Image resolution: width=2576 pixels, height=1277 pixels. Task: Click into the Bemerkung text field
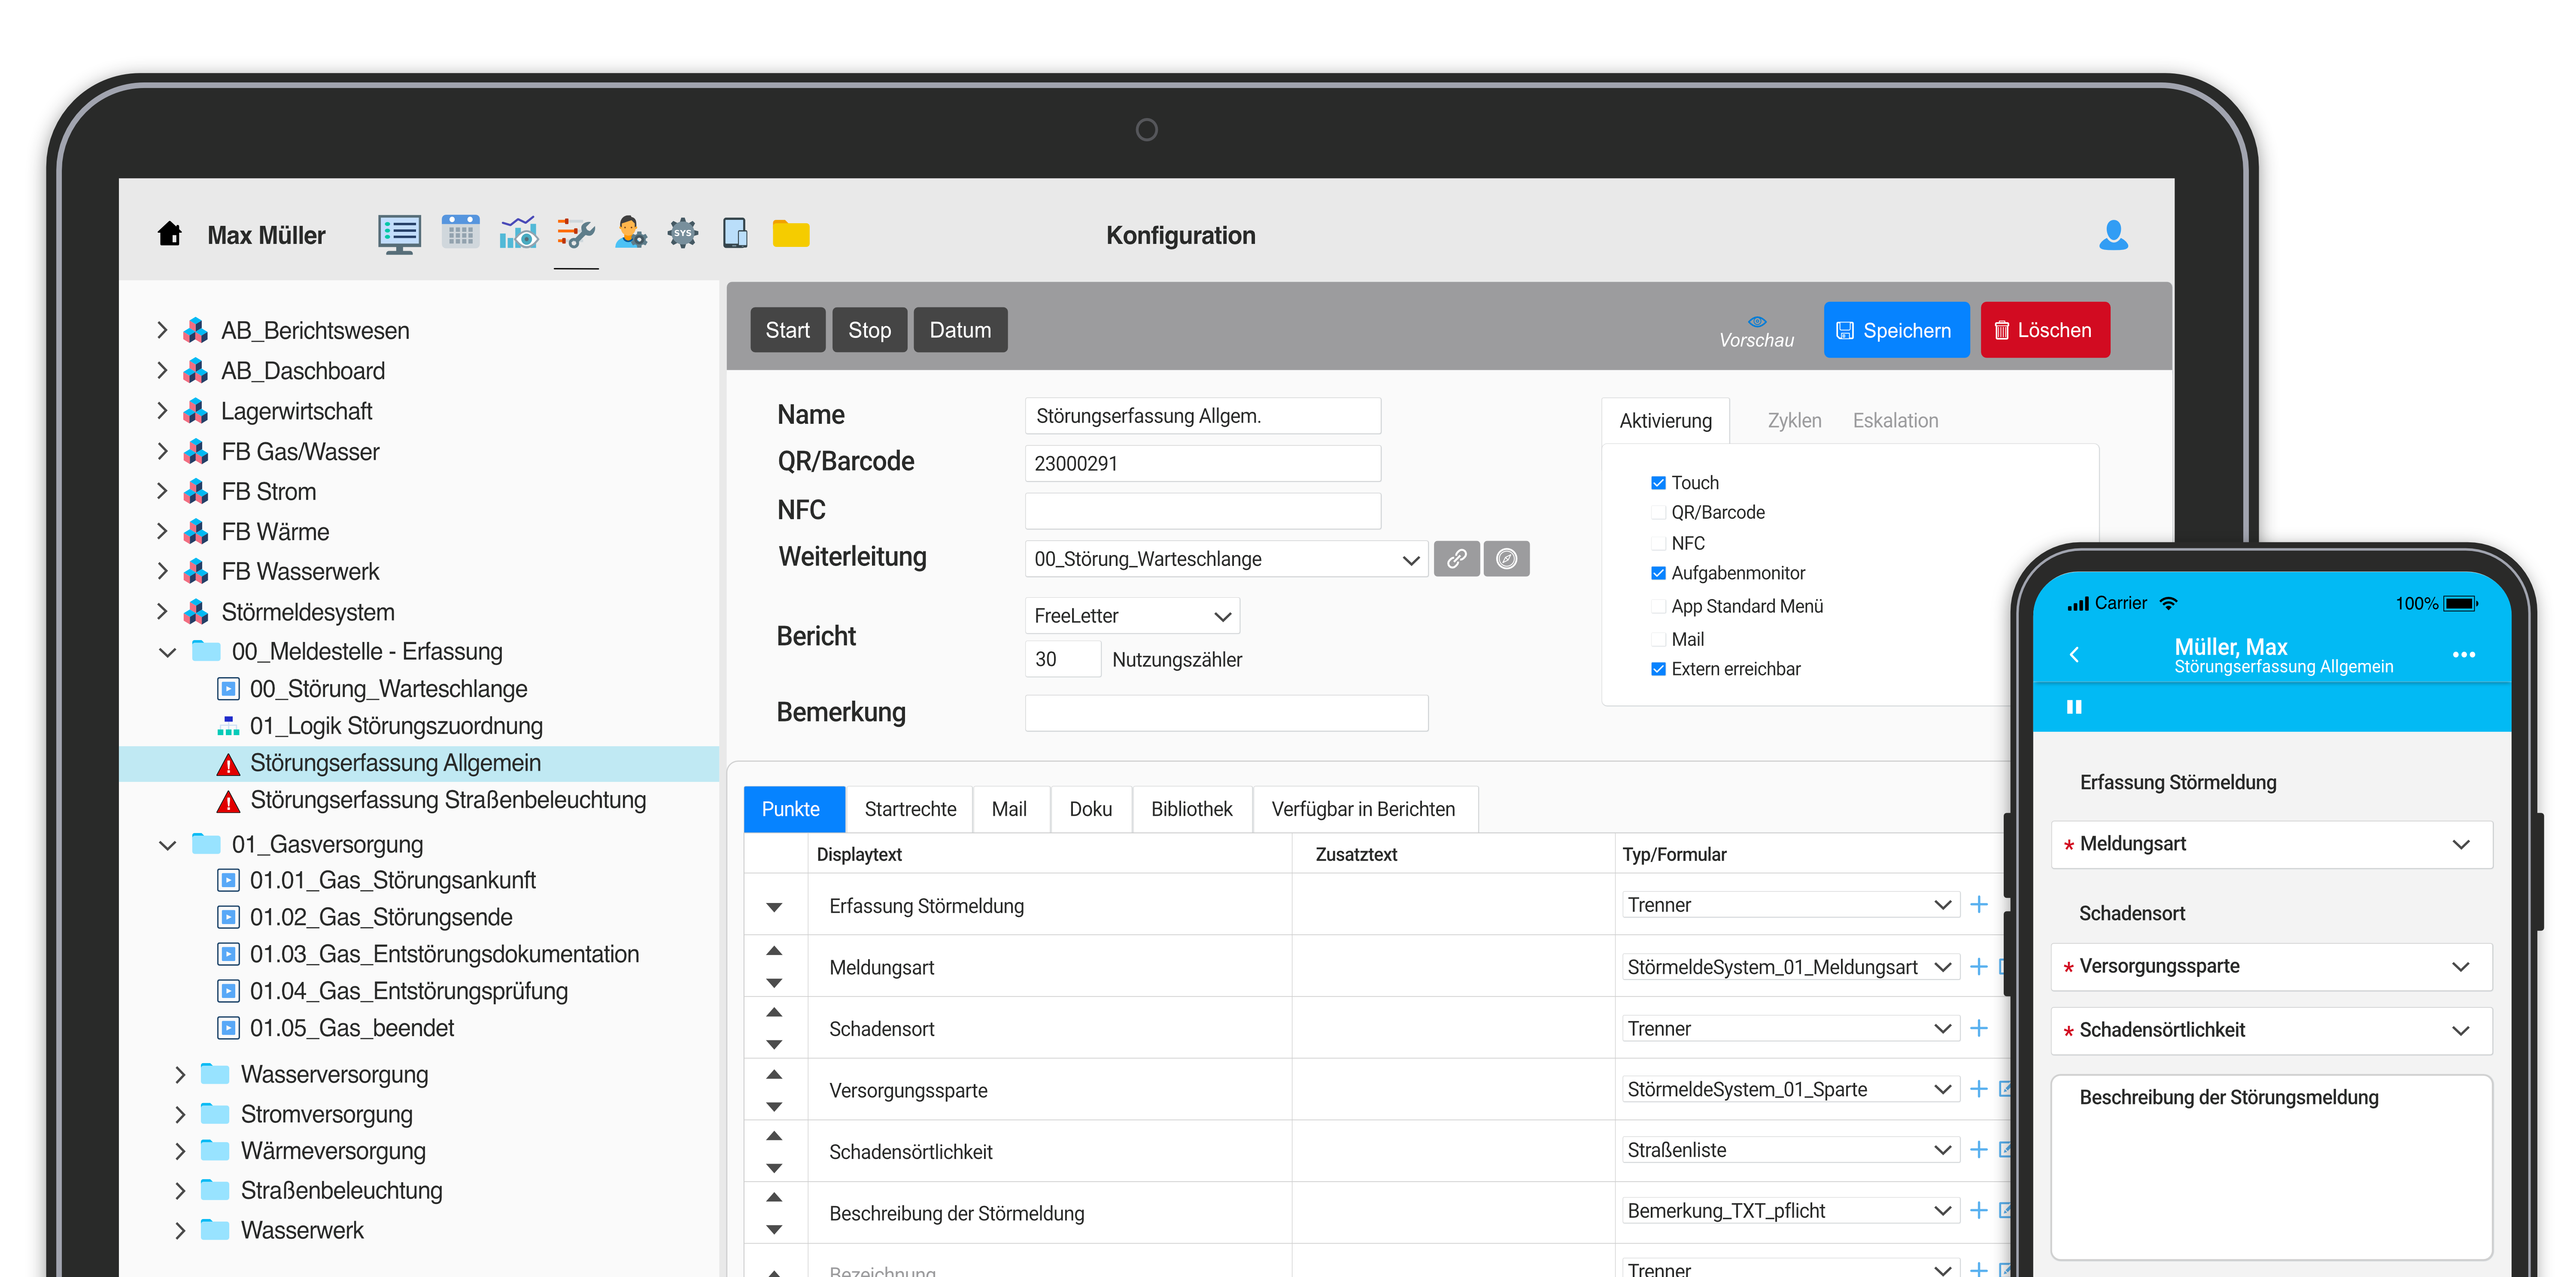(x=1226, y=713)
